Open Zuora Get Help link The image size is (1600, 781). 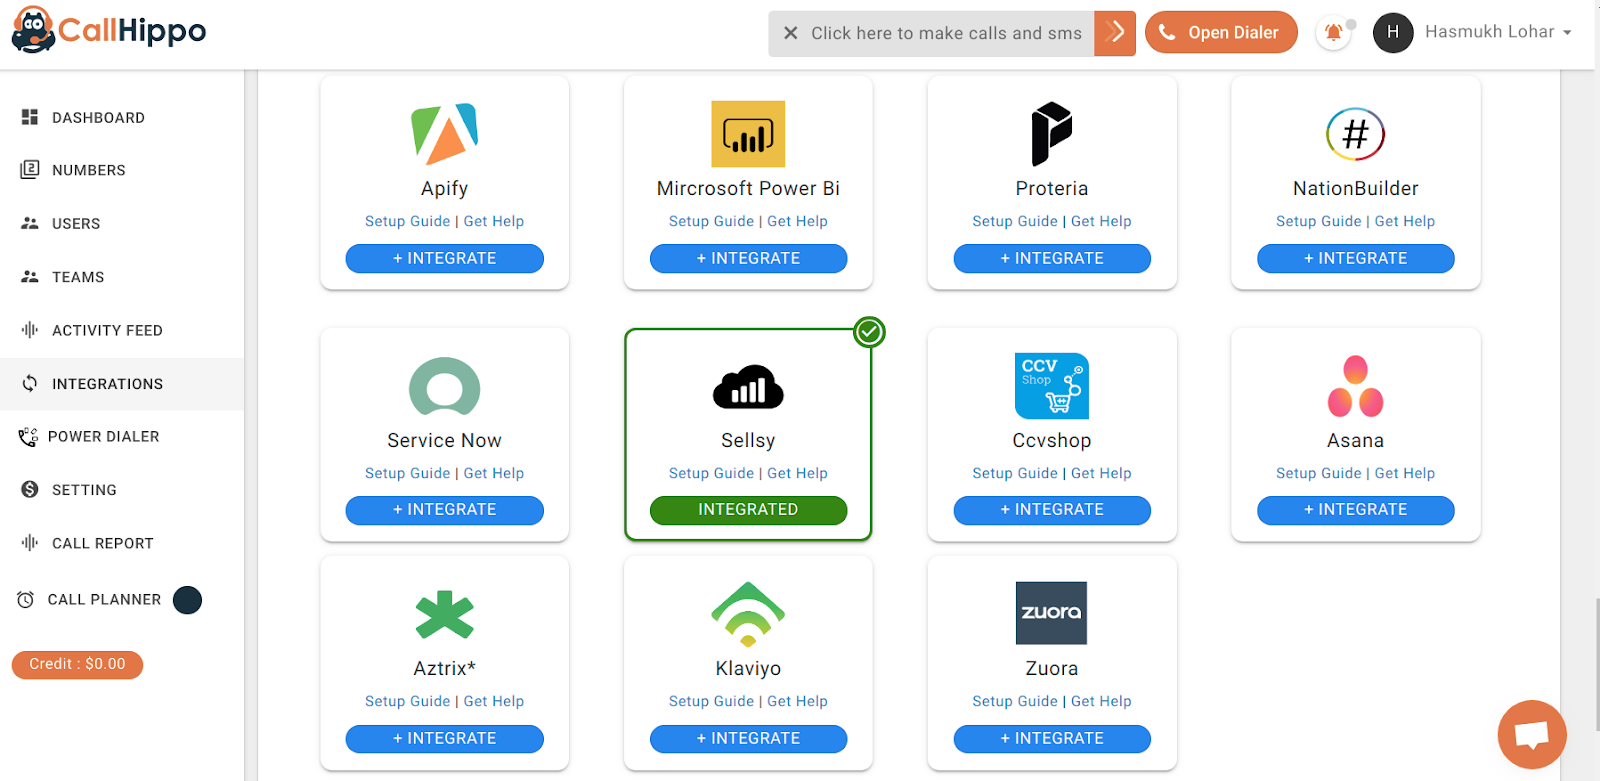click(x=1101, y=701)
